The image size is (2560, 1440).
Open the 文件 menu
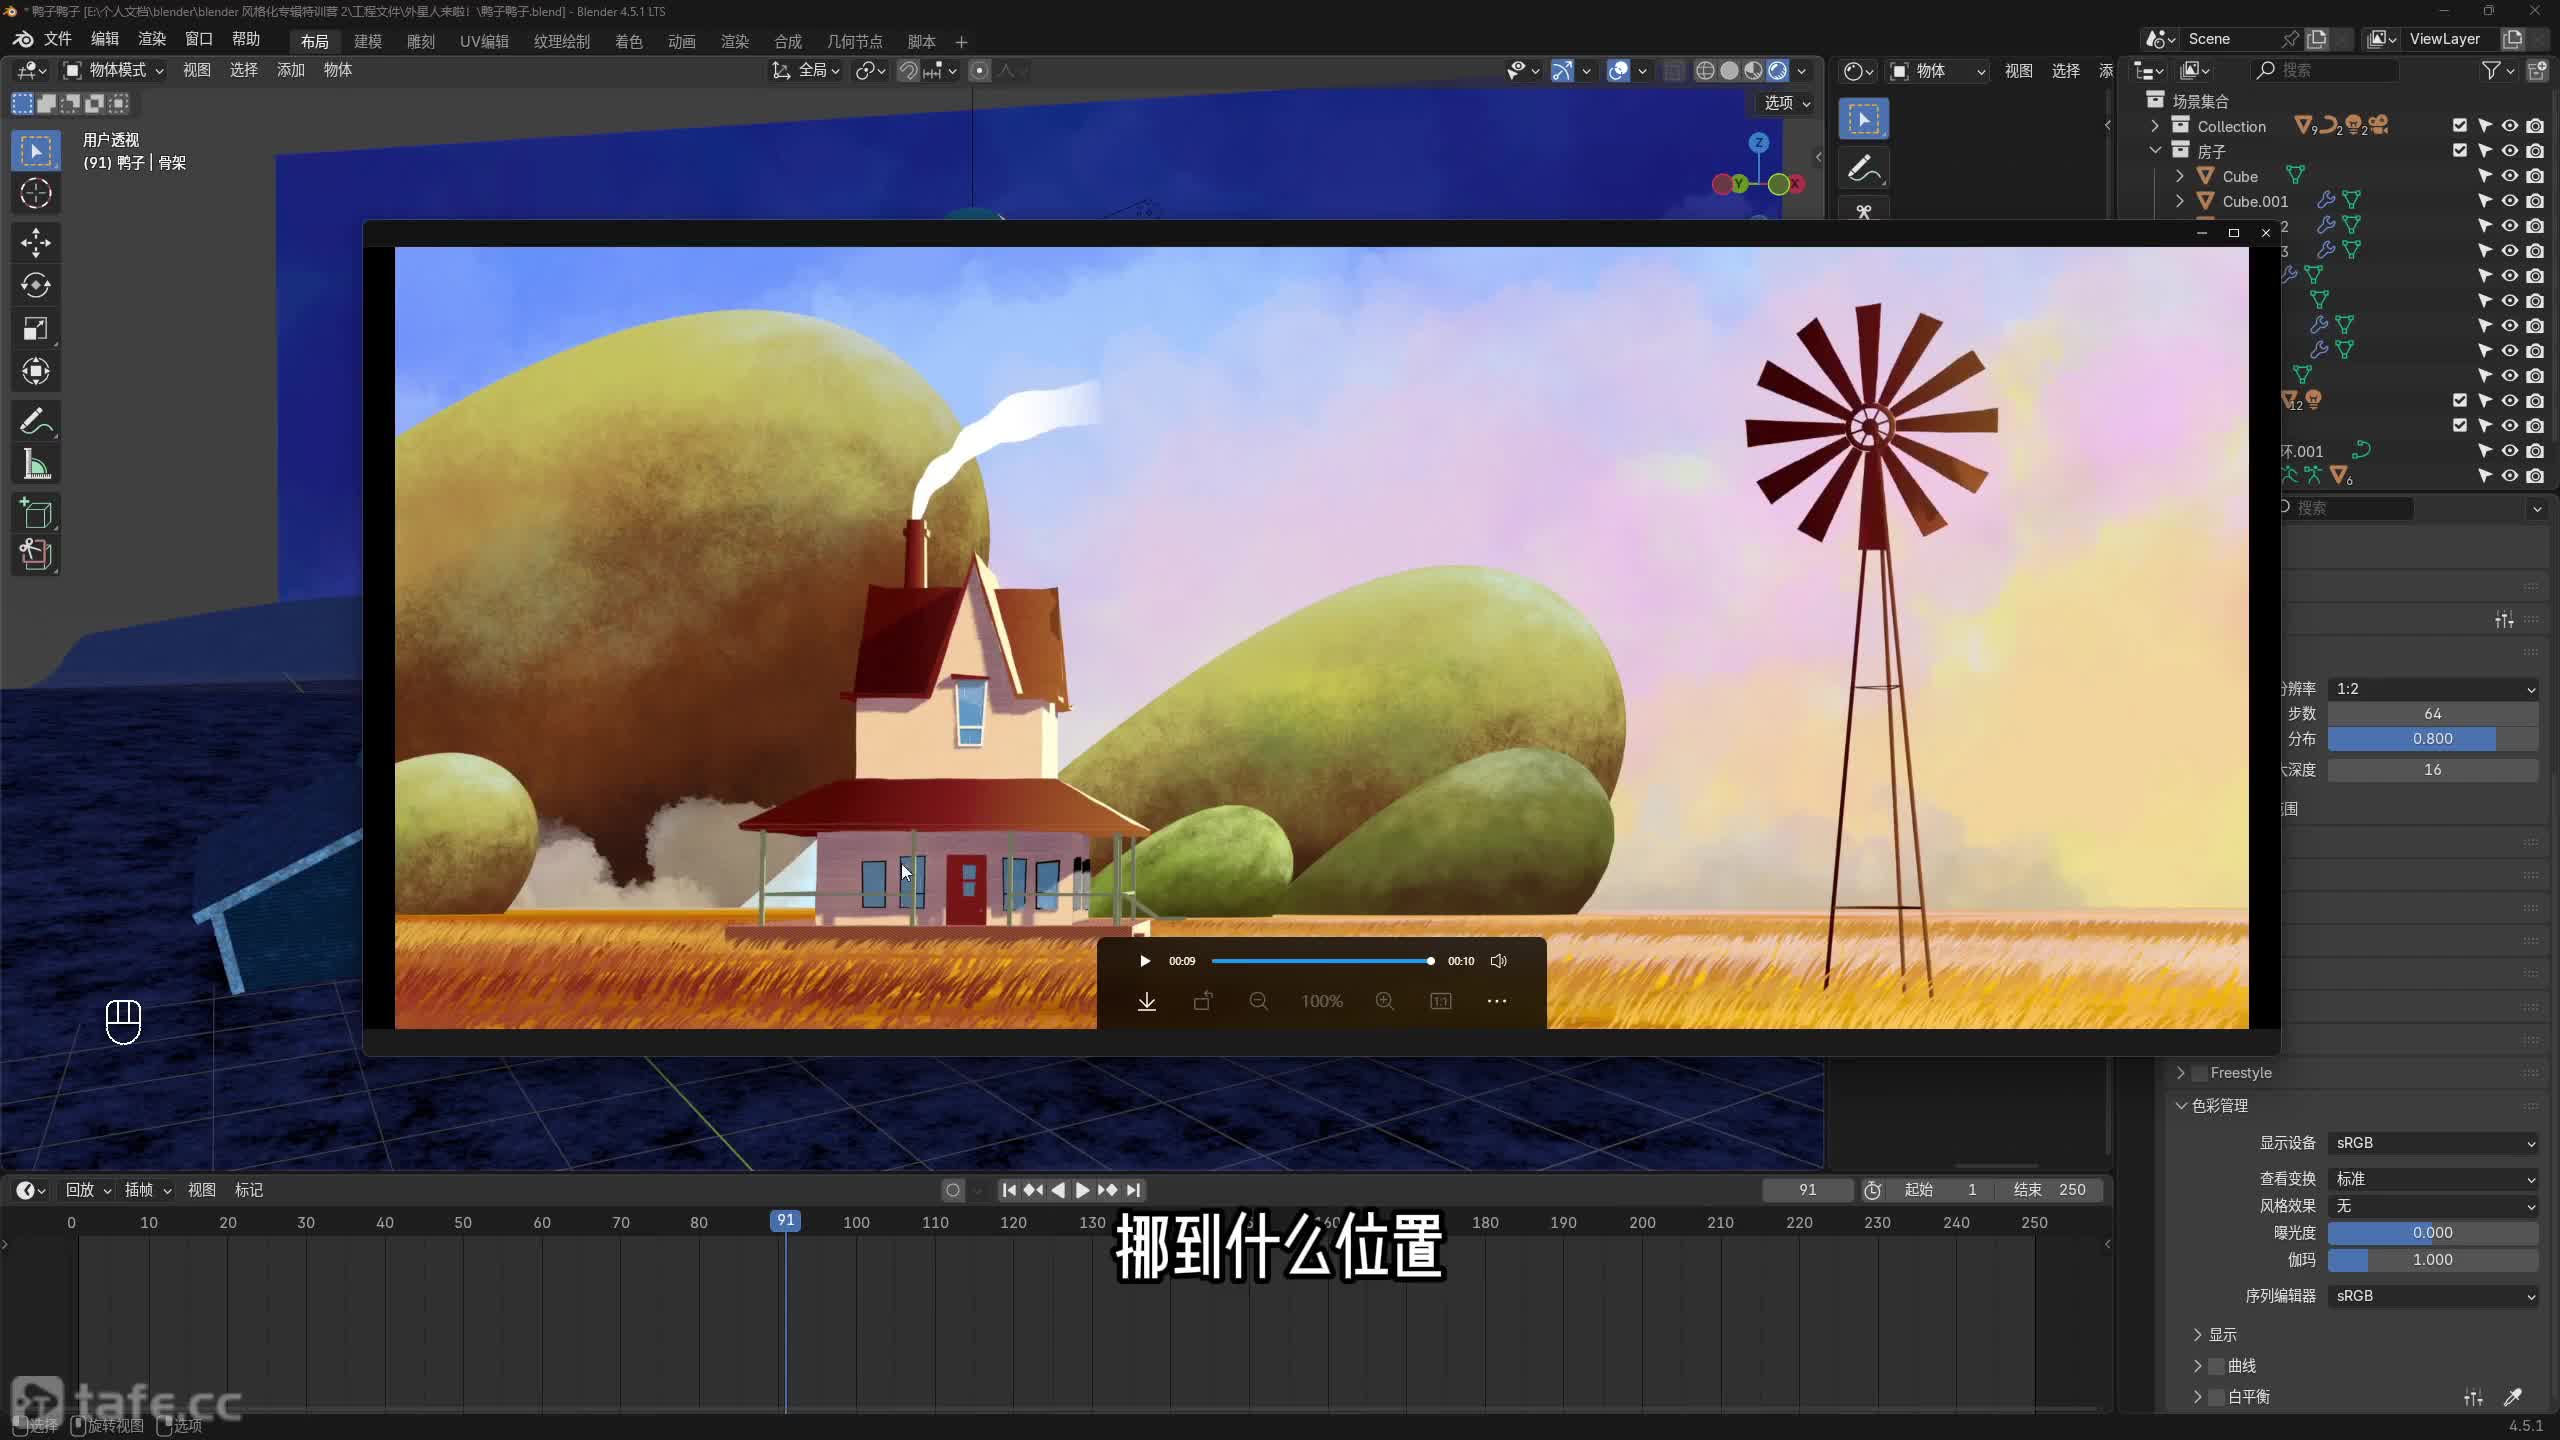click(57, 39)
